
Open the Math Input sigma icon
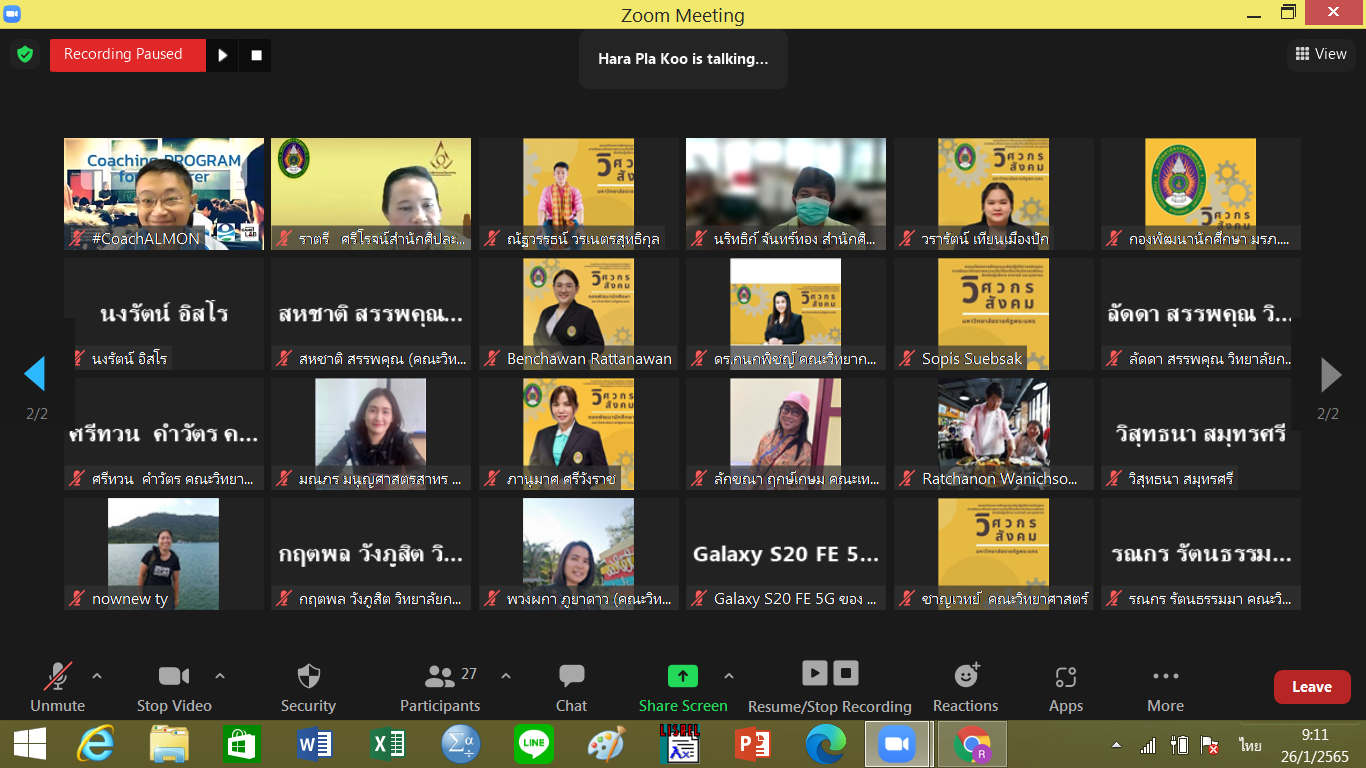tap(461, 744)
